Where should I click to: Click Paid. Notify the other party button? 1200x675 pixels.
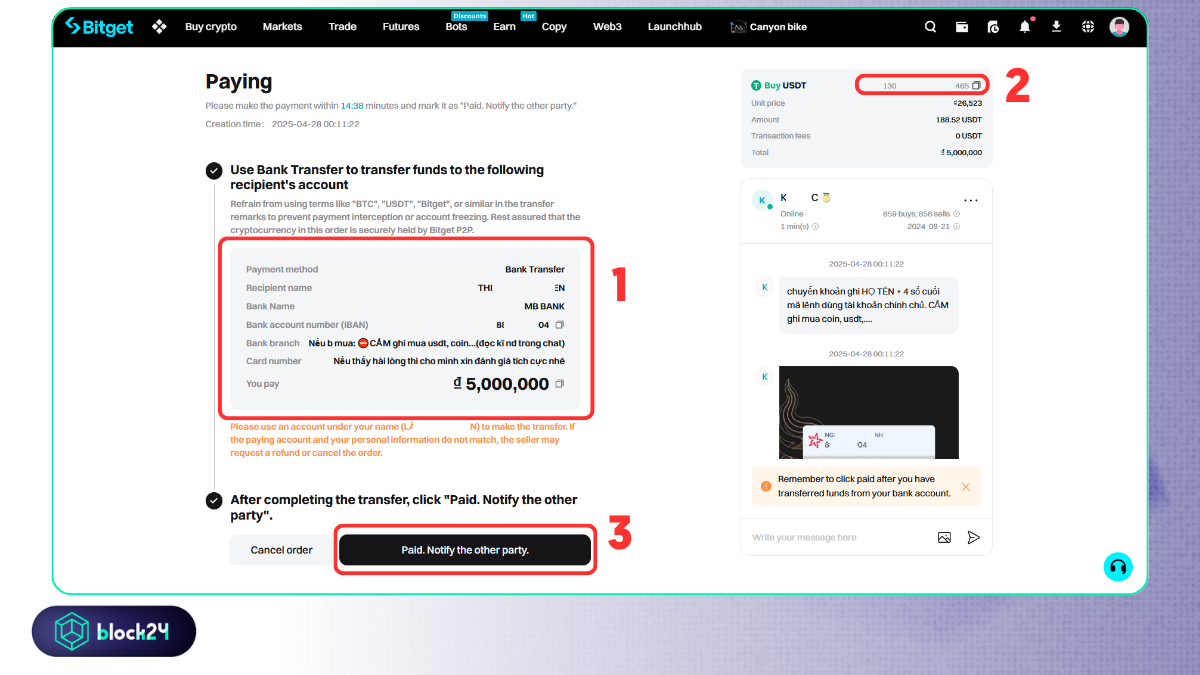pos(465,550)
